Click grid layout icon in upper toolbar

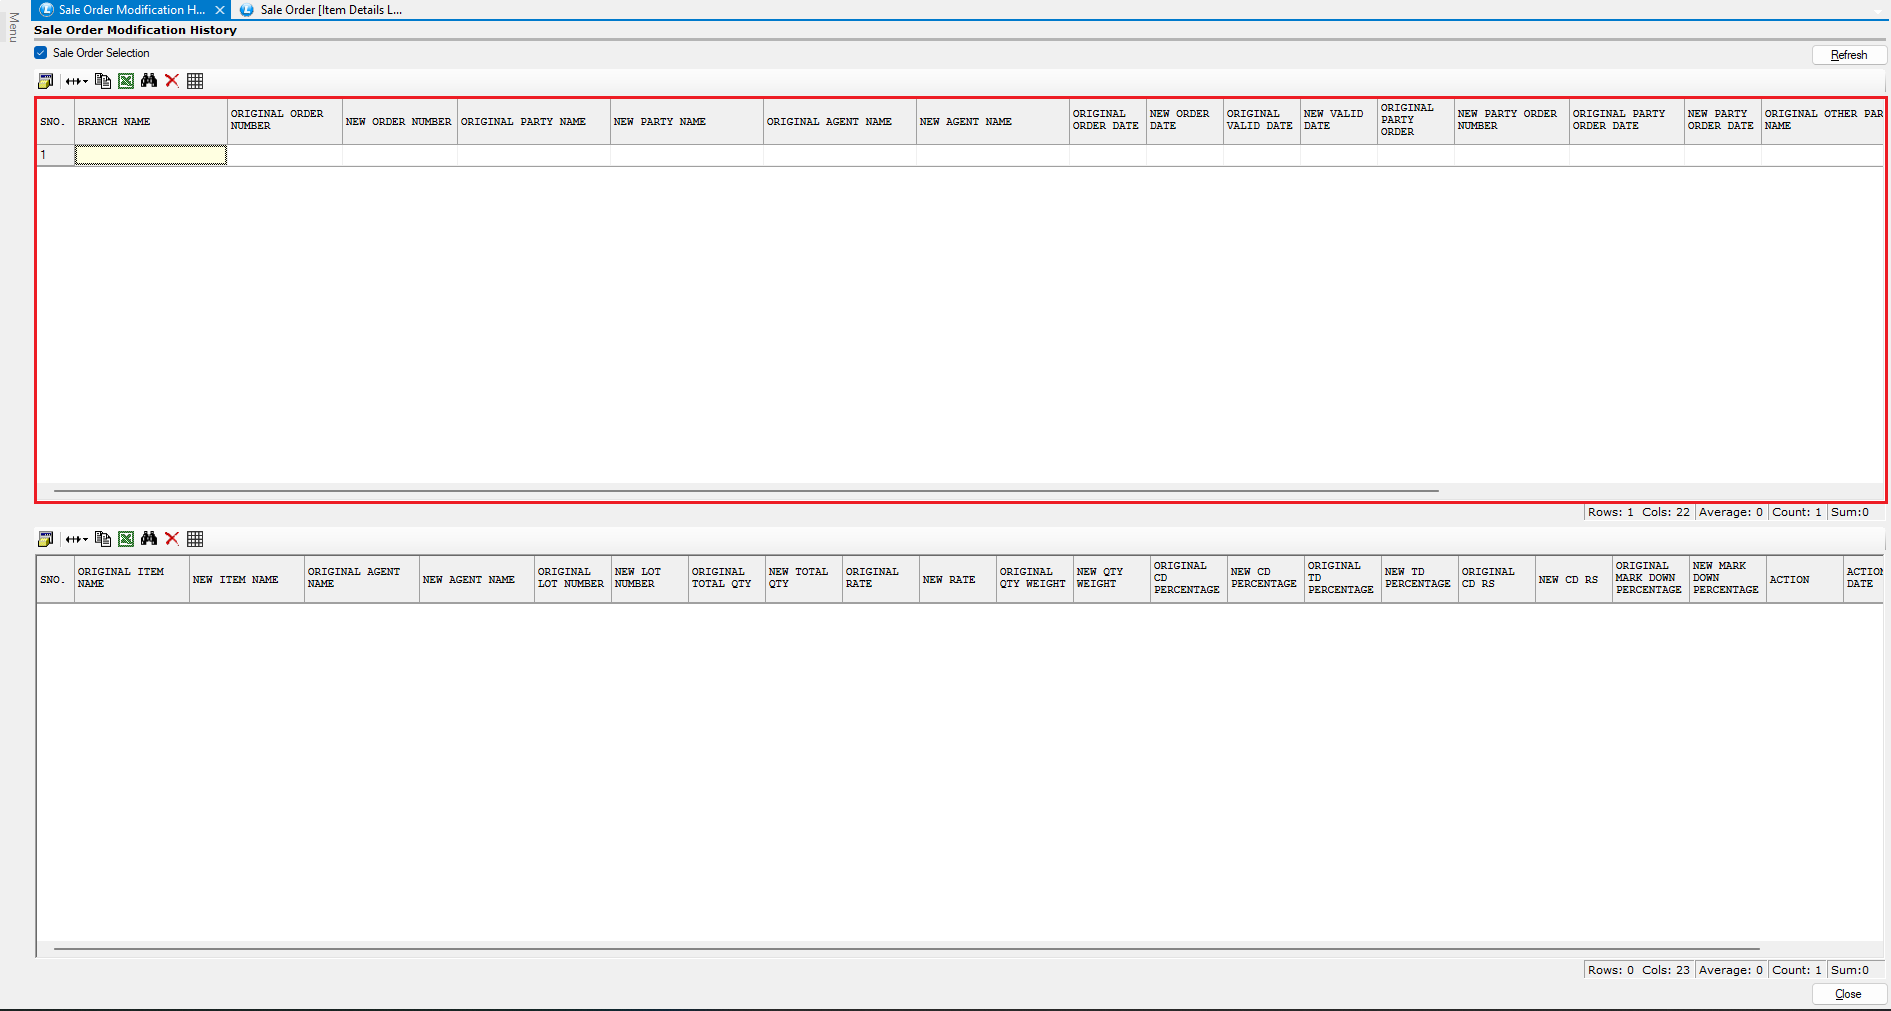coord(195,81)
